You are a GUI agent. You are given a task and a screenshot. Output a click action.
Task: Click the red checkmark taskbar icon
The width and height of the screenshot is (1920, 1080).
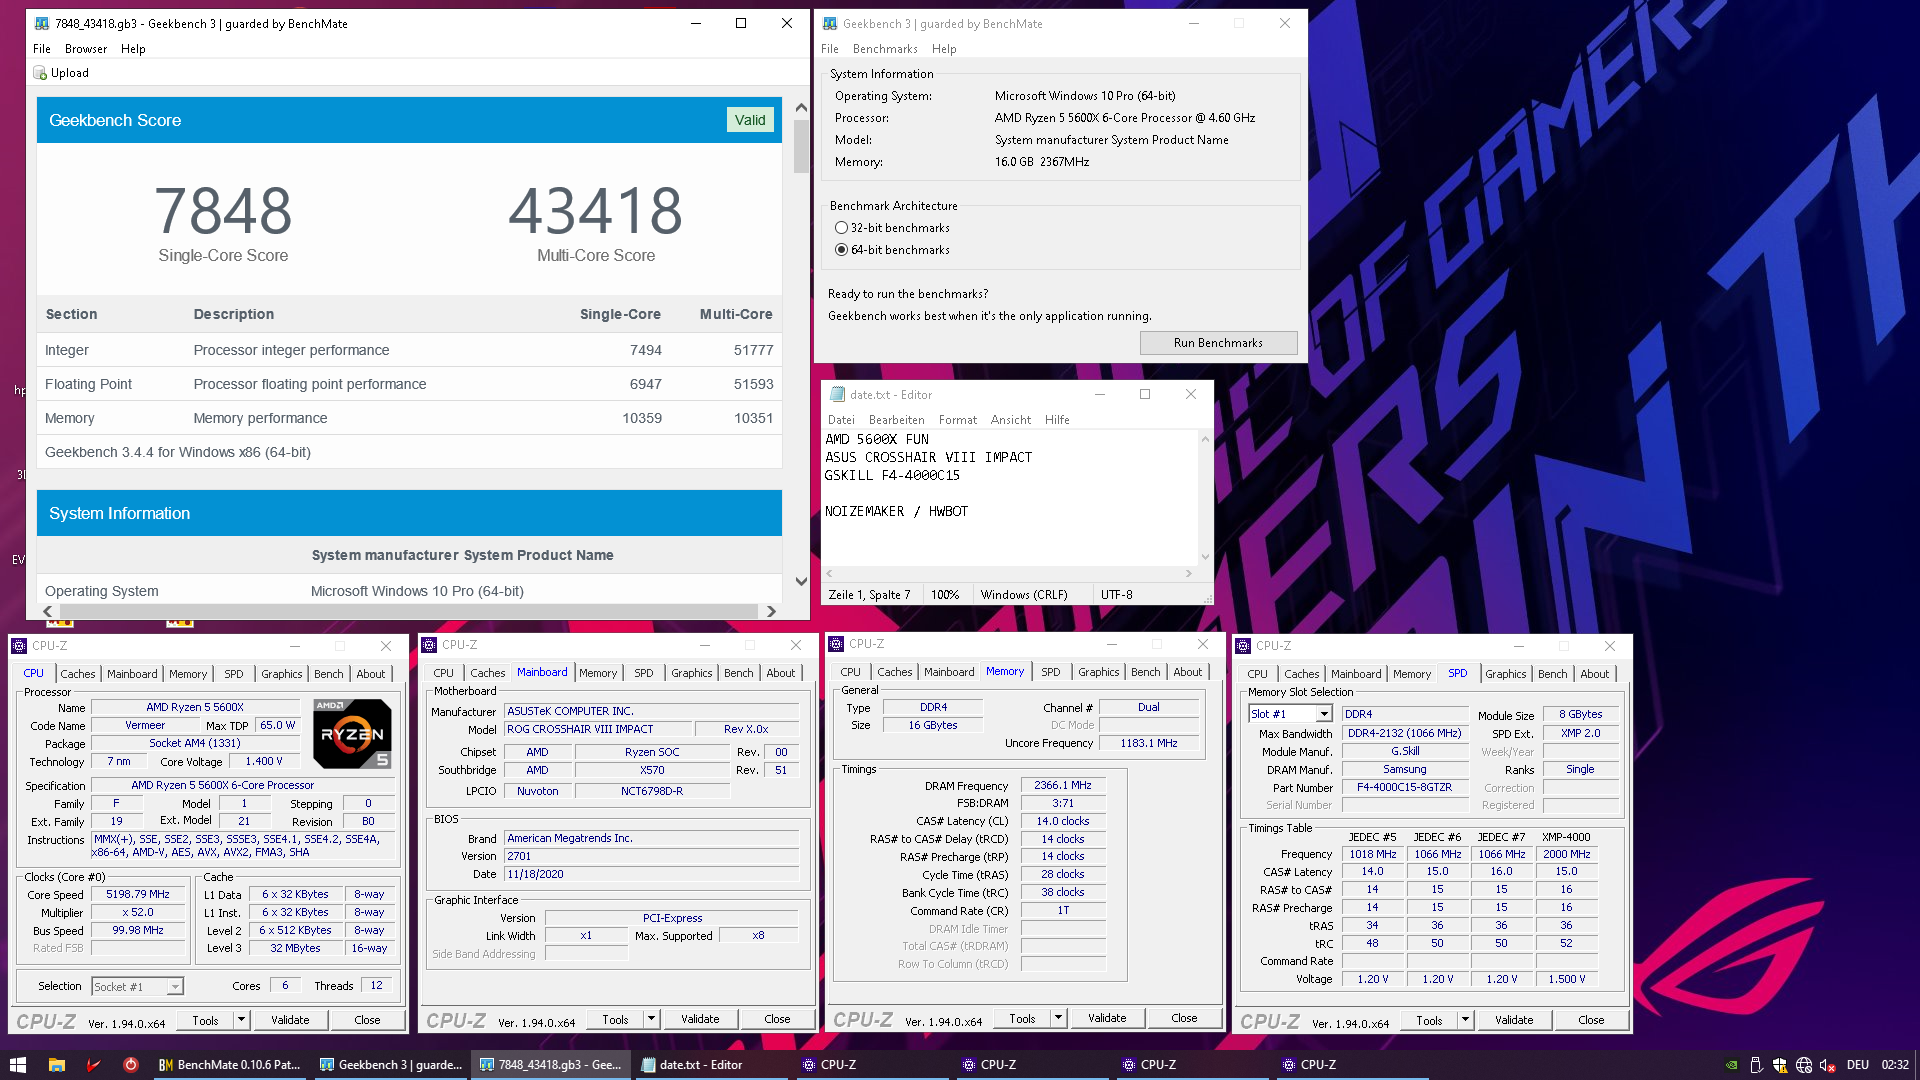pyautogui.click(x=93, y=1065)
